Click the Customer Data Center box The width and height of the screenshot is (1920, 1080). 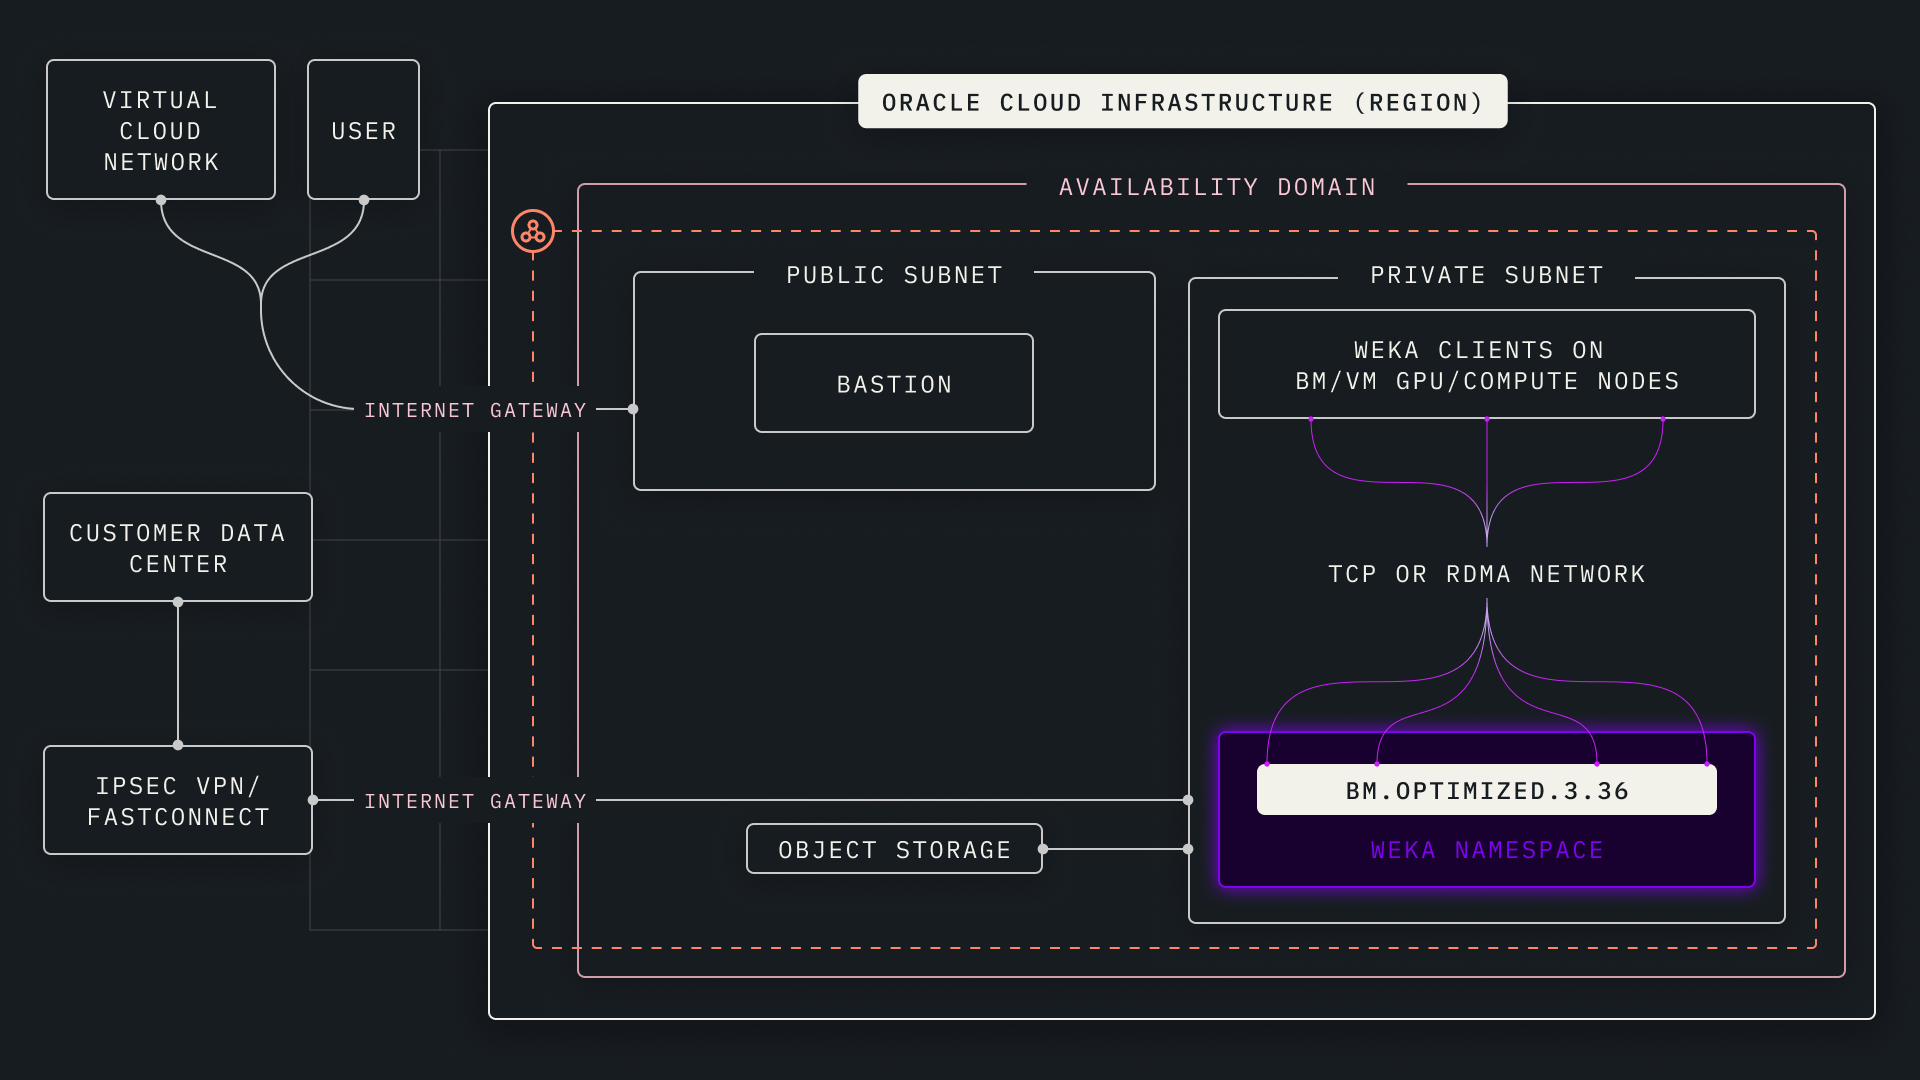tap(177, 547)
